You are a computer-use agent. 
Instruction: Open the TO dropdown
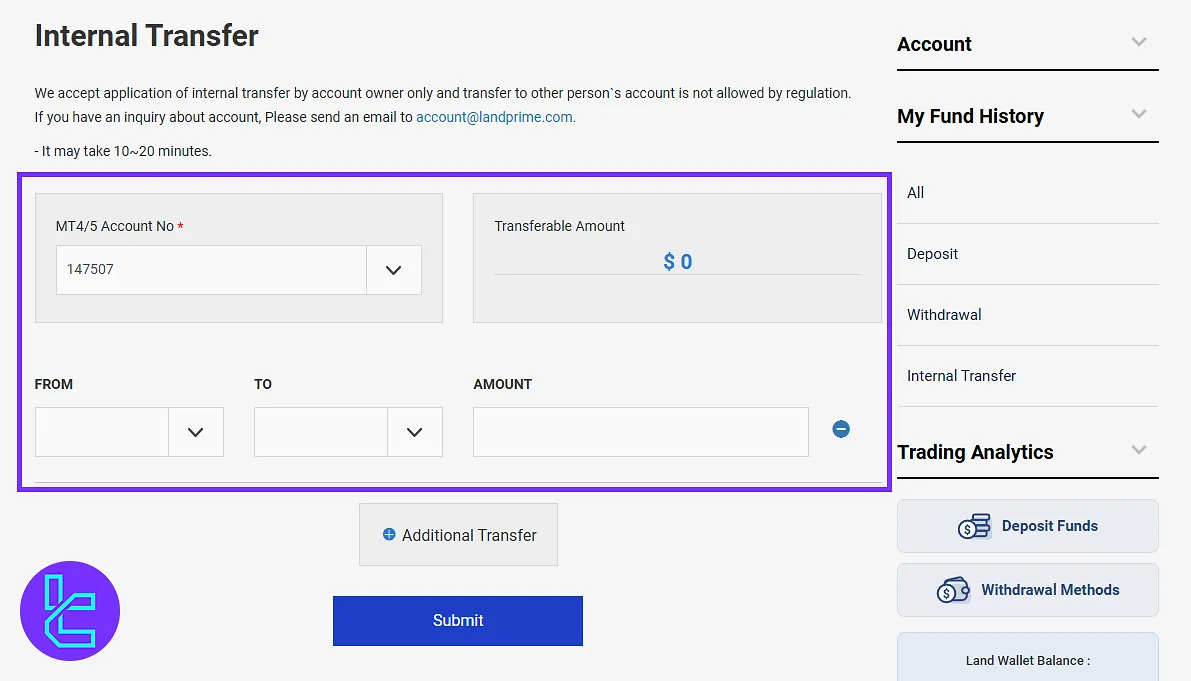click(415, 432)
